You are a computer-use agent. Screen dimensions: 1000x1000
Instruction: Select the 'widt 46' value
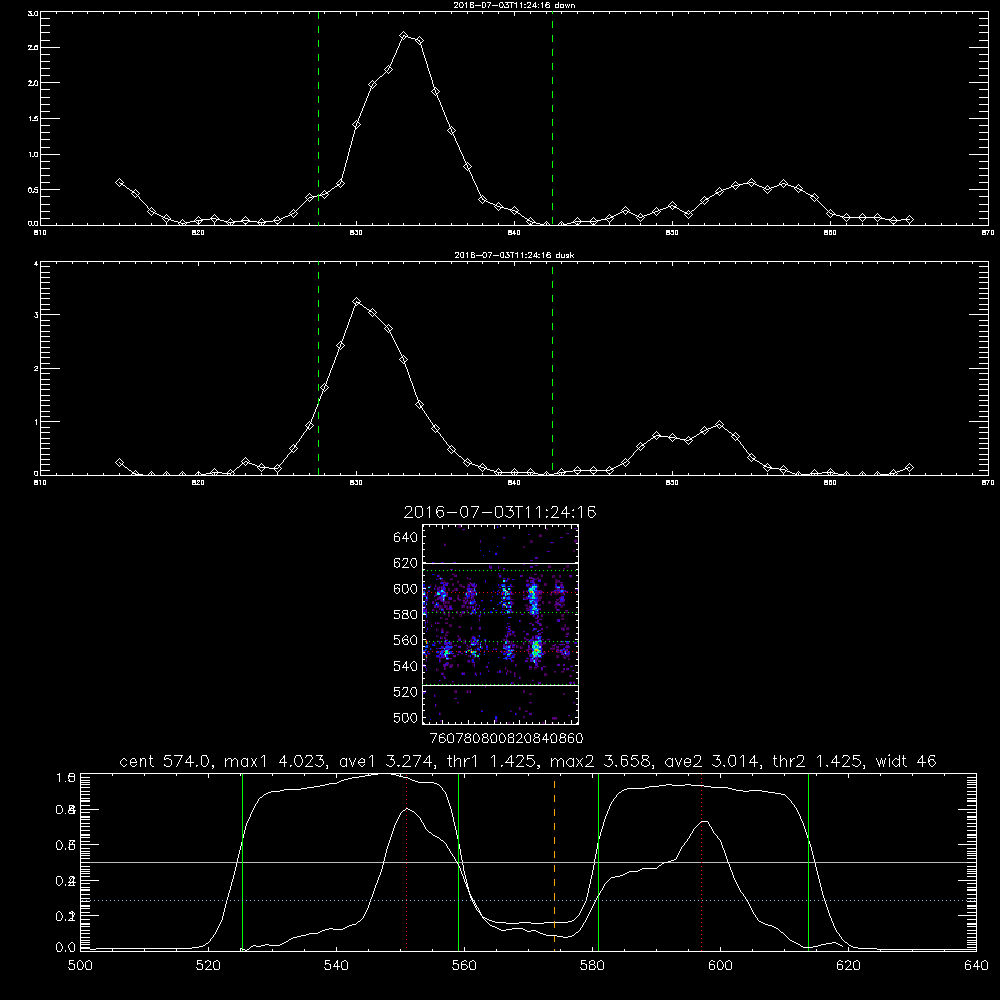pos(906,761)
